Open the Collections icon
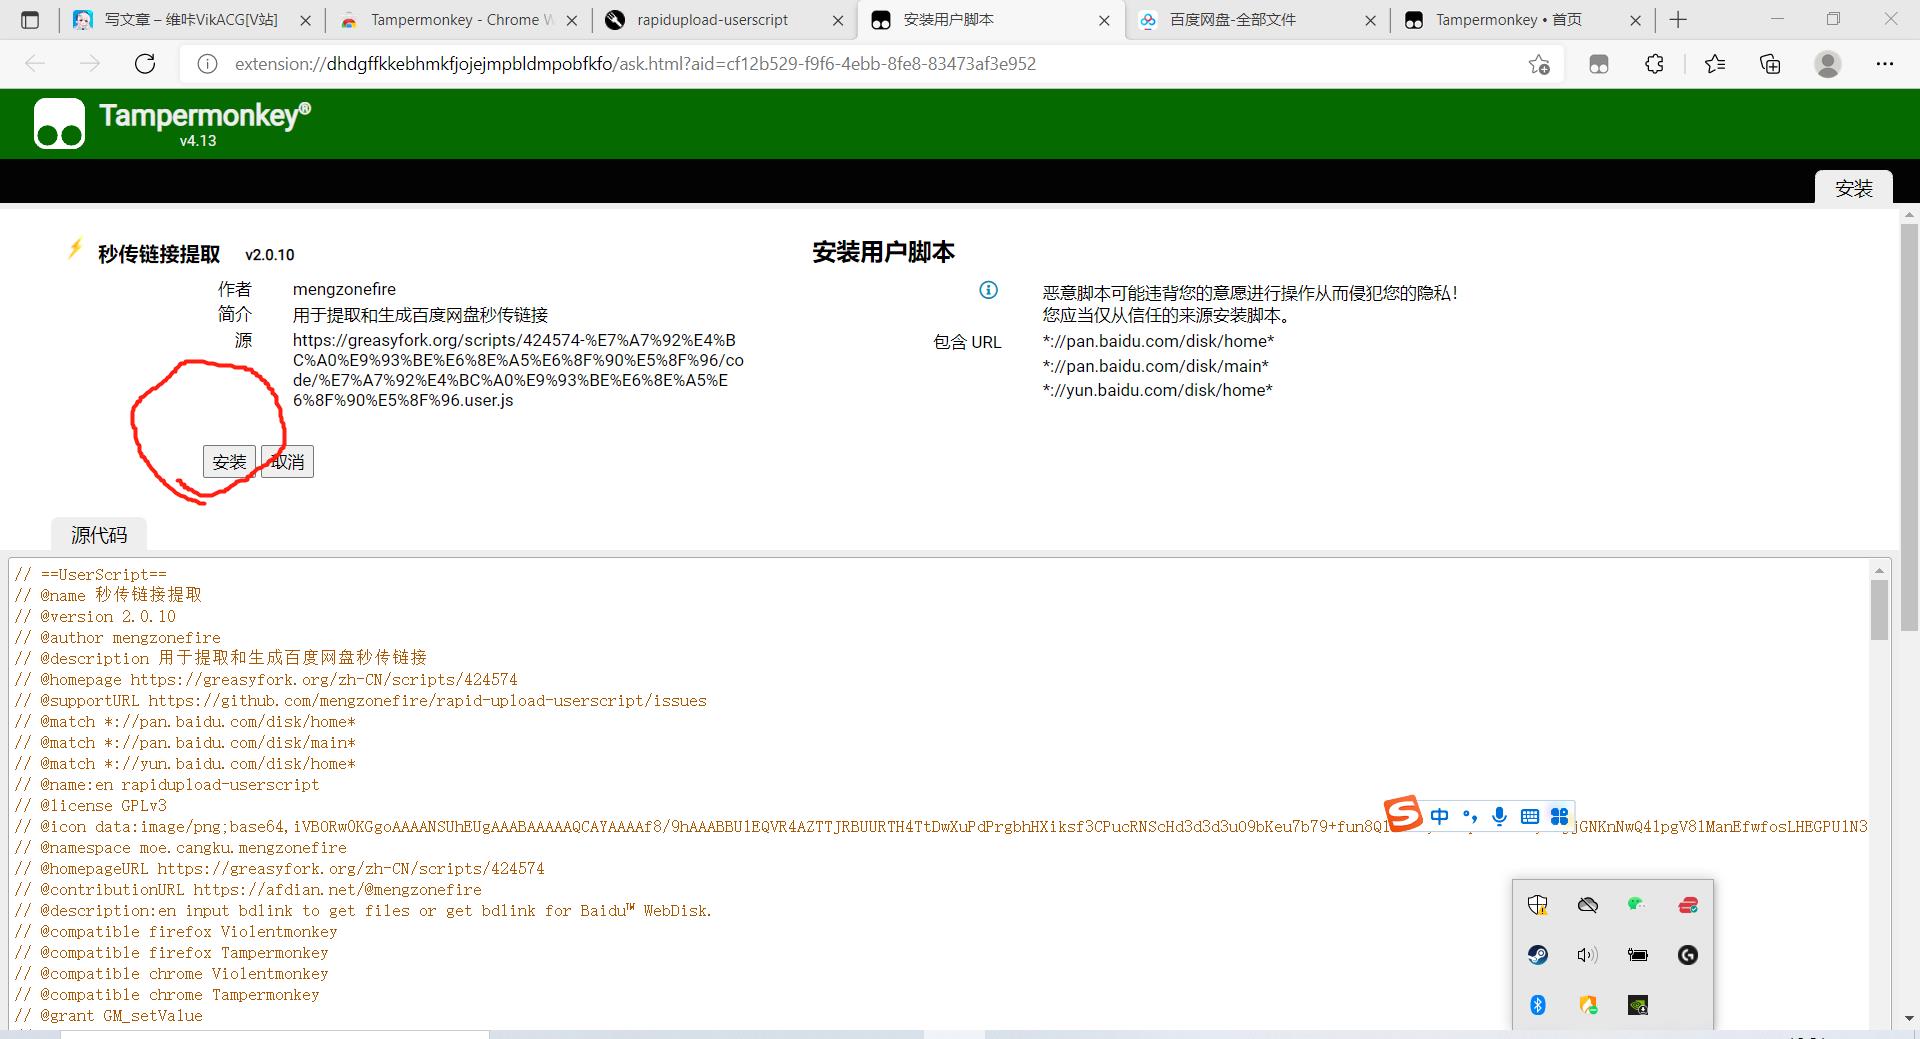The width and height of the screenshot is (1920, 1039). [1770, 64]
